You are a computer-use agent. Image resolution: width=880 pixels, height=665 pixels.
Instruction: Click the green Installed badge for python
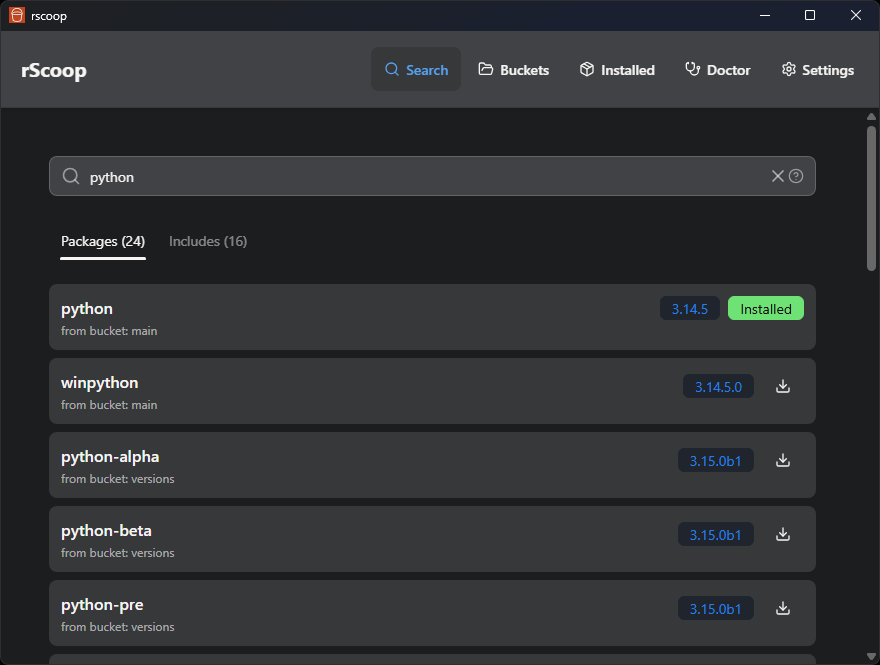click(766, 309)
